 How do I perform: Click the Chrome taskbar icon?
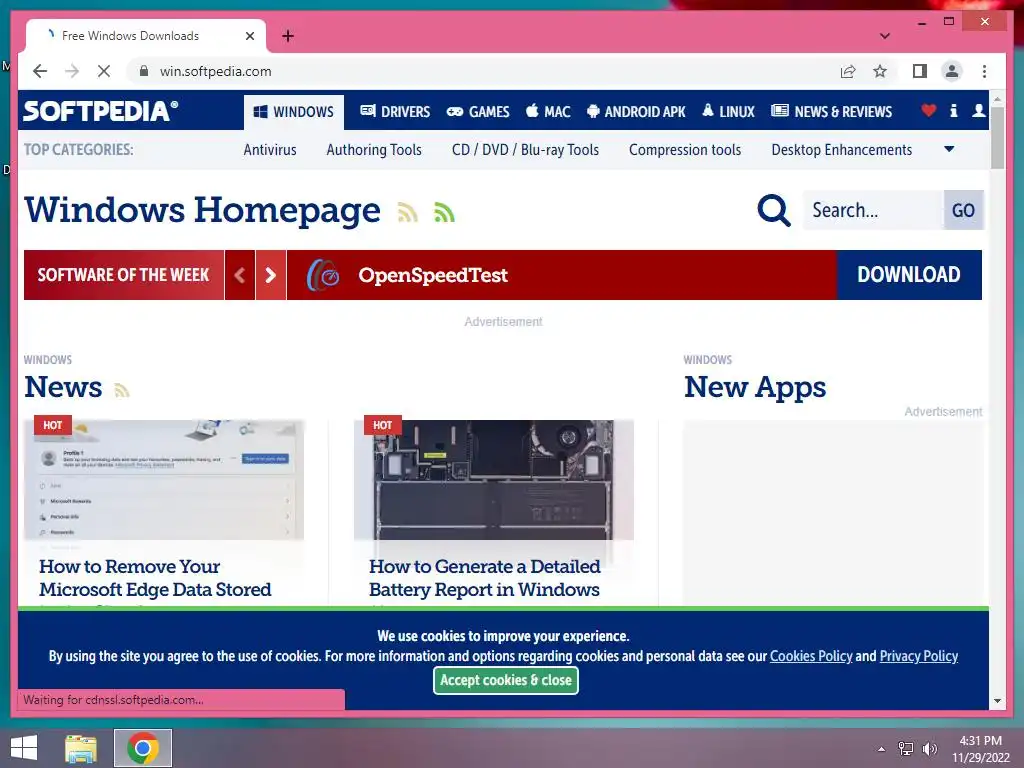pos(143,748)
